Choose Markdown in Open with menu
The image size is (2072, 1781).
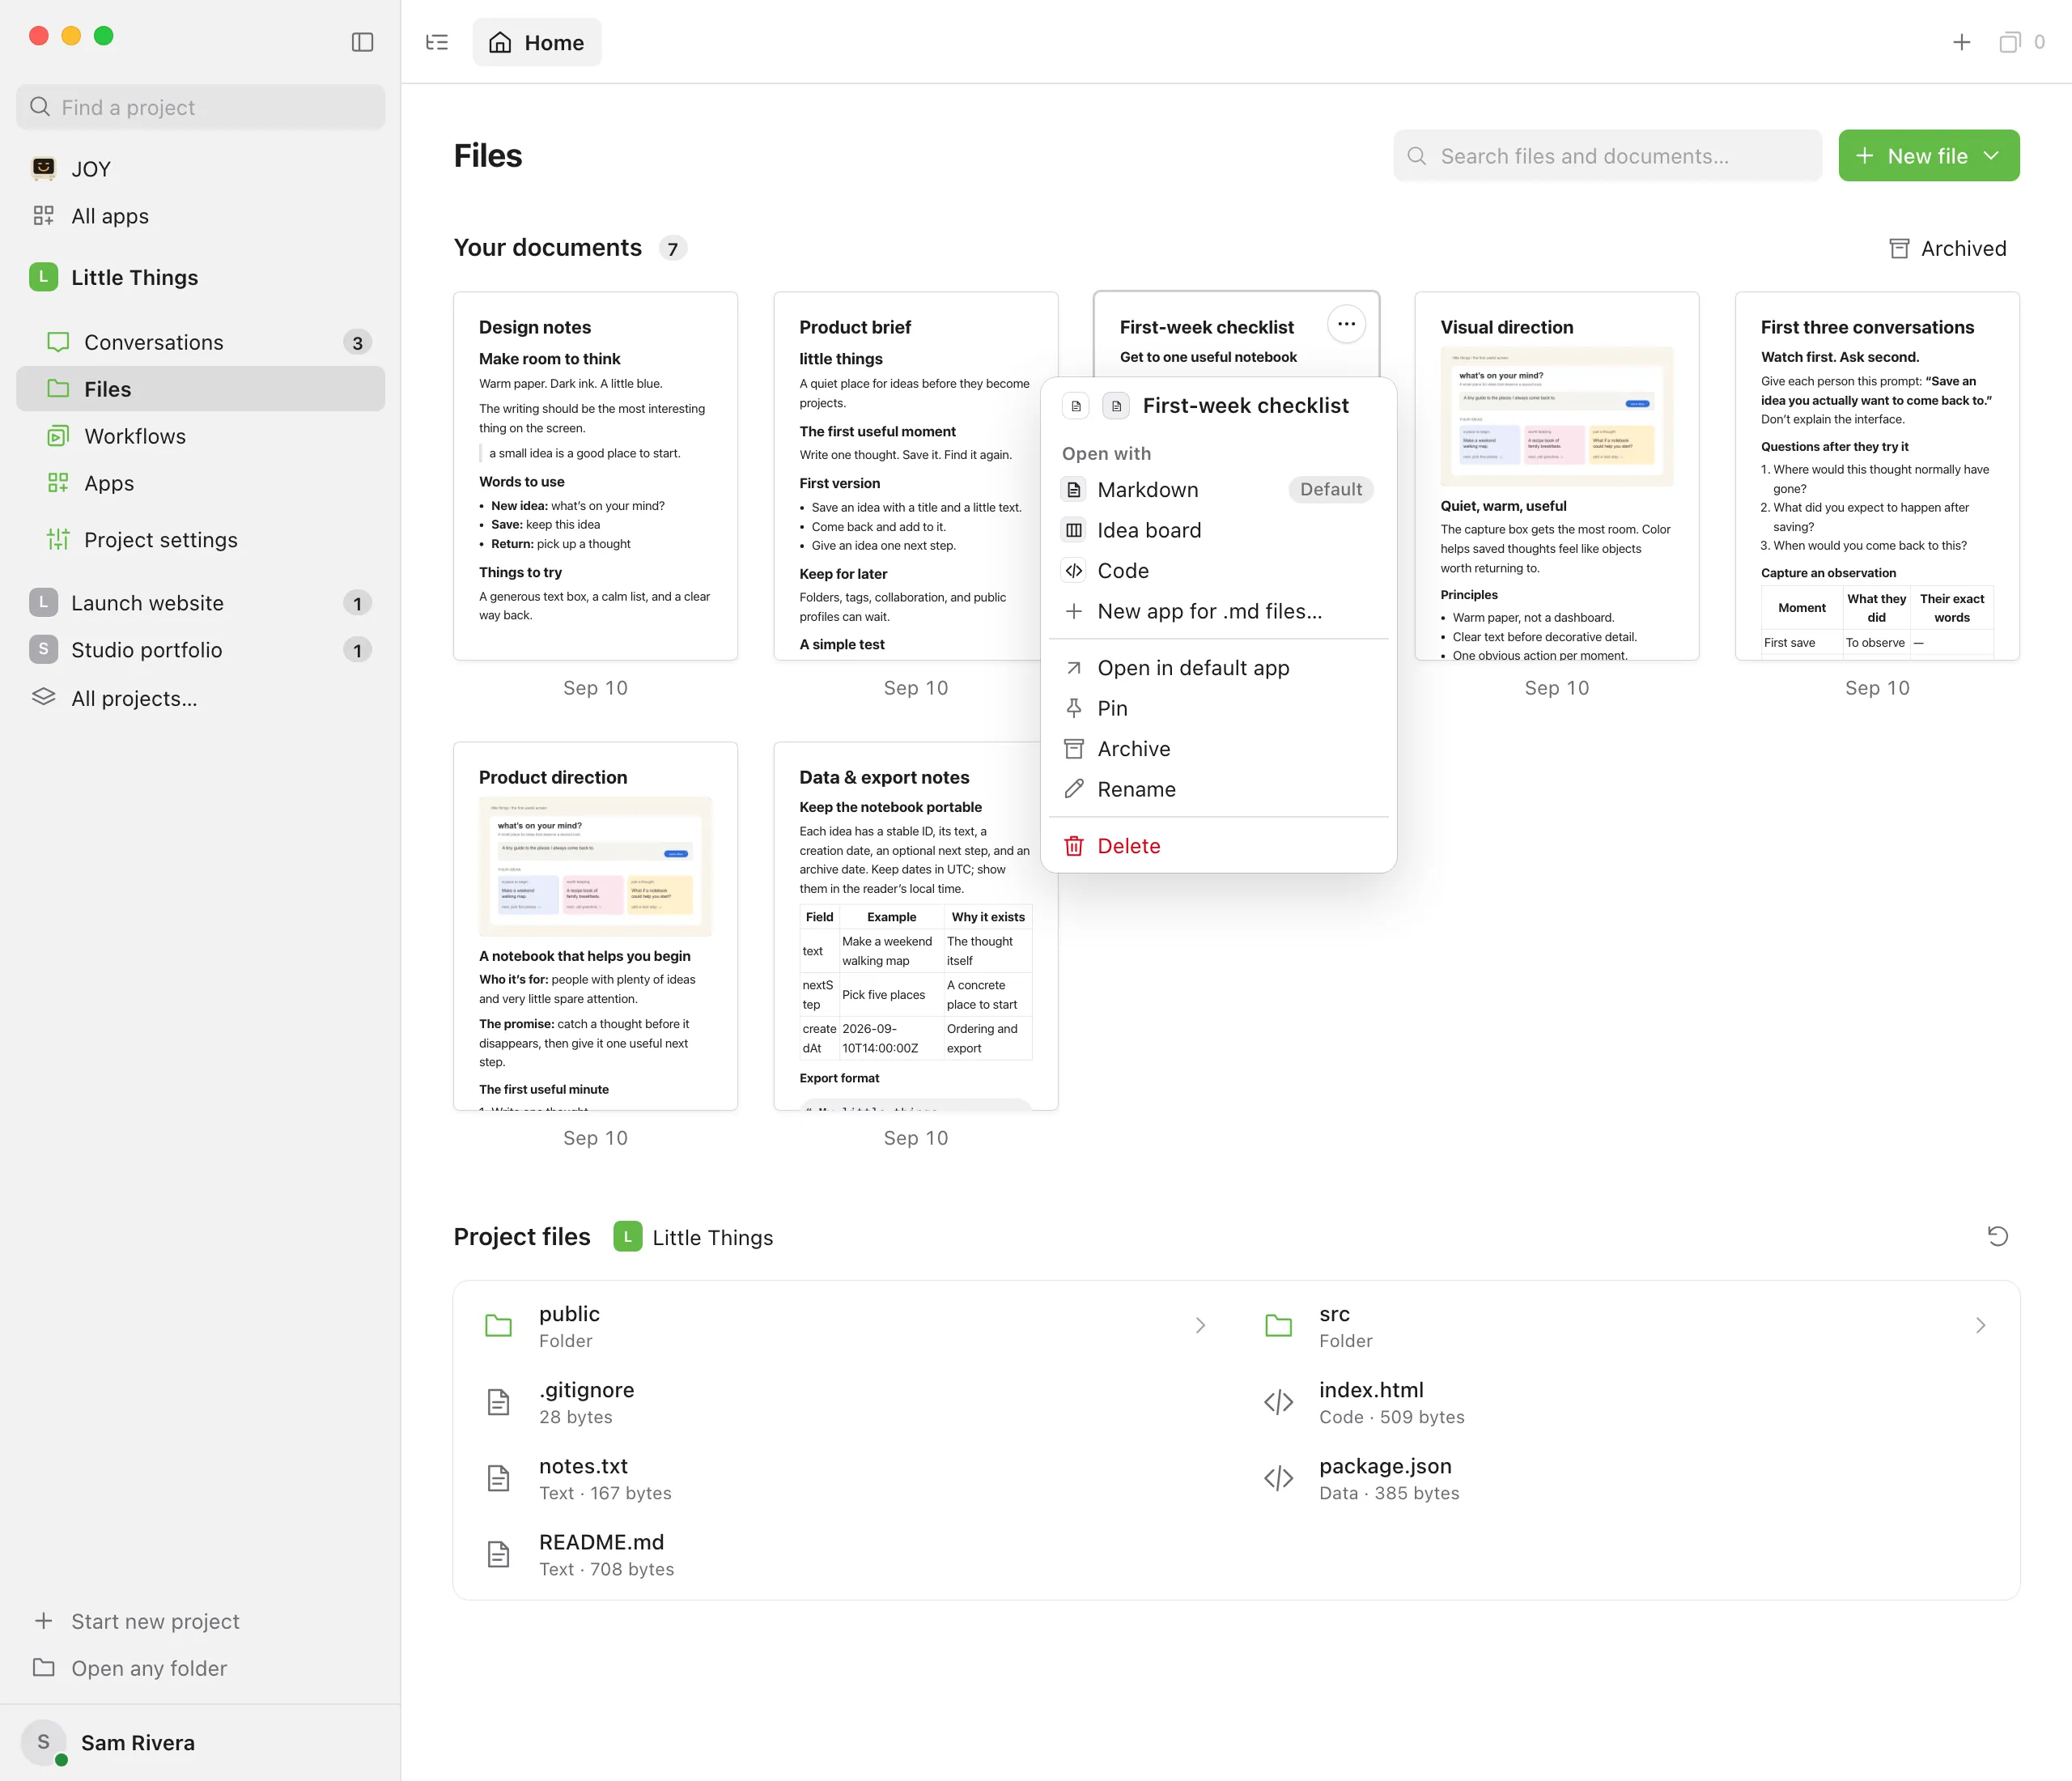coord(1218,490)
